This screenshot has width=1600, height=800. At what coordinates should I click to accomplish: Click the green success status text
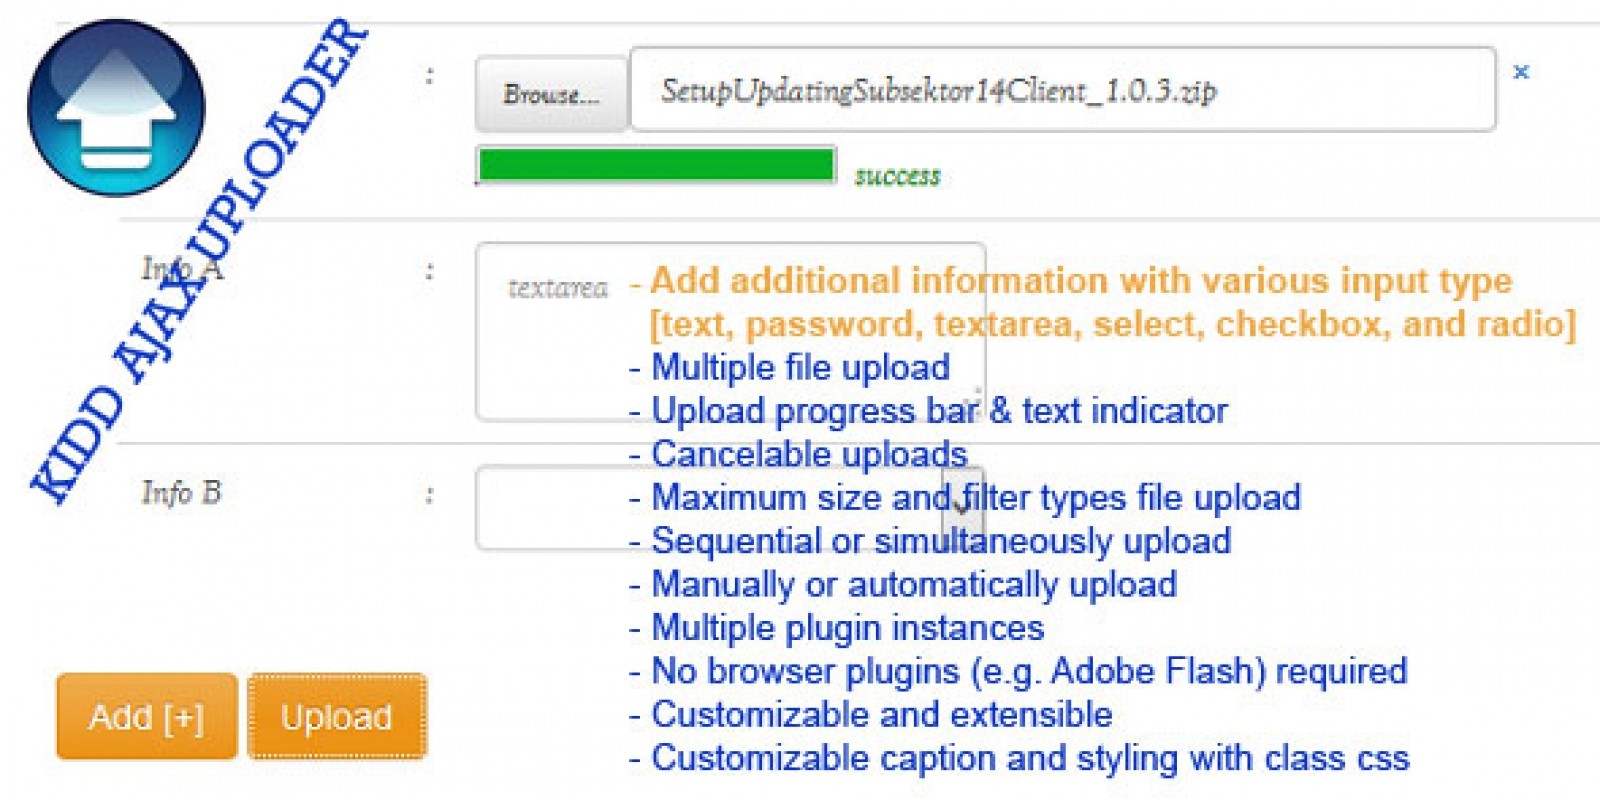coord(897,177)
